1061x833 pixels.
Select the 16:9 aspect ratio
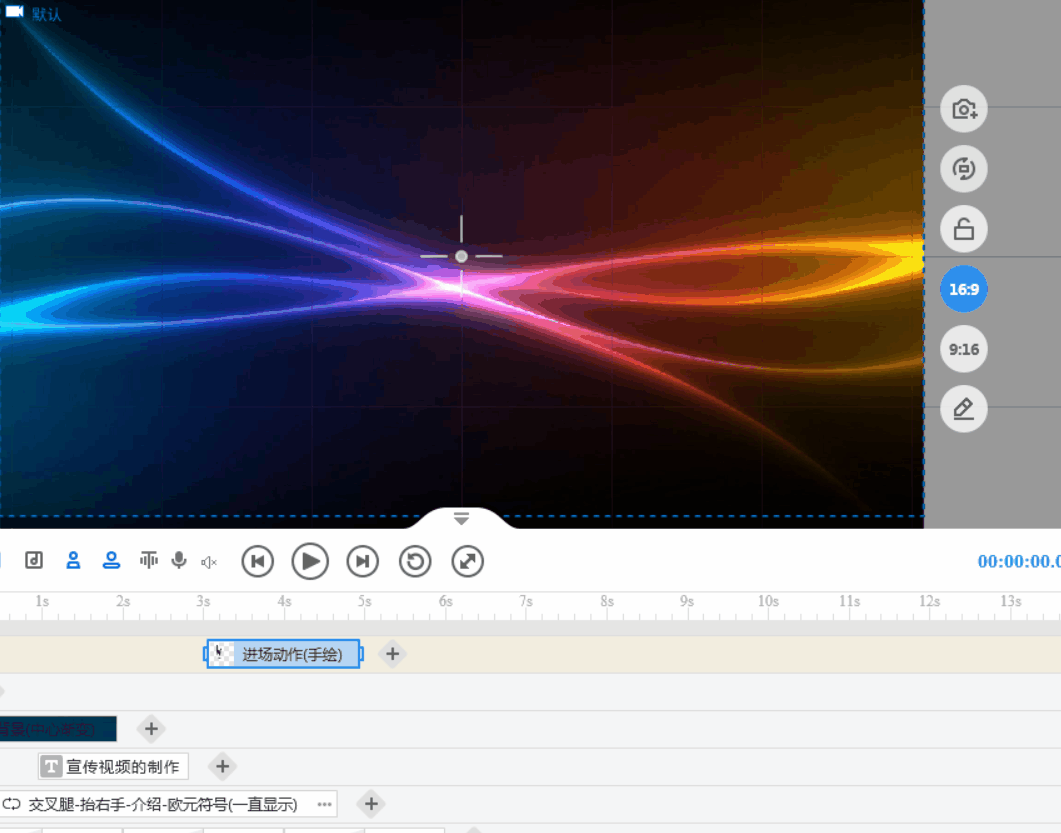point(964,289)
